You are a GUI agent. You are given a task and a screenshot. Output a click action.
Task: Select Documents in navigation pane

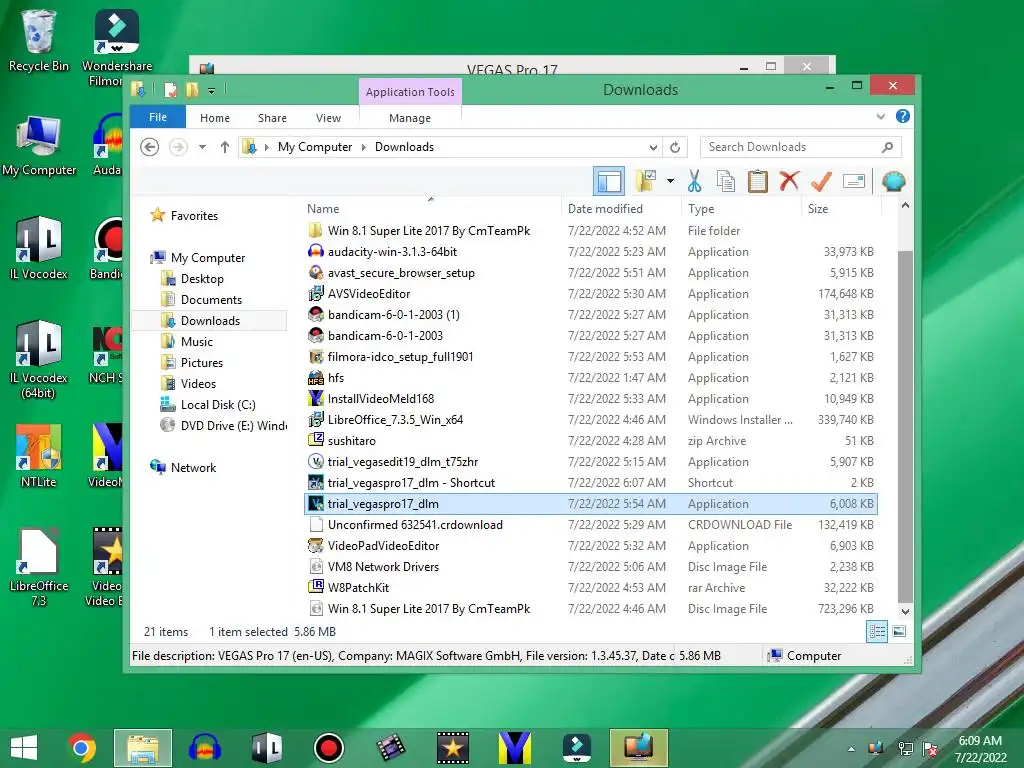[211, 300]
